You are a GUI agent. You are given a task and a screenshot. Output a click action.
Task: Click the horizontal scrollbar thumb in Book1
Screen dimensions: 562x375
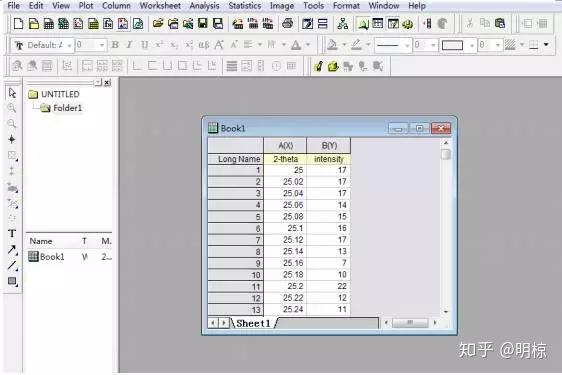[410, 323]
